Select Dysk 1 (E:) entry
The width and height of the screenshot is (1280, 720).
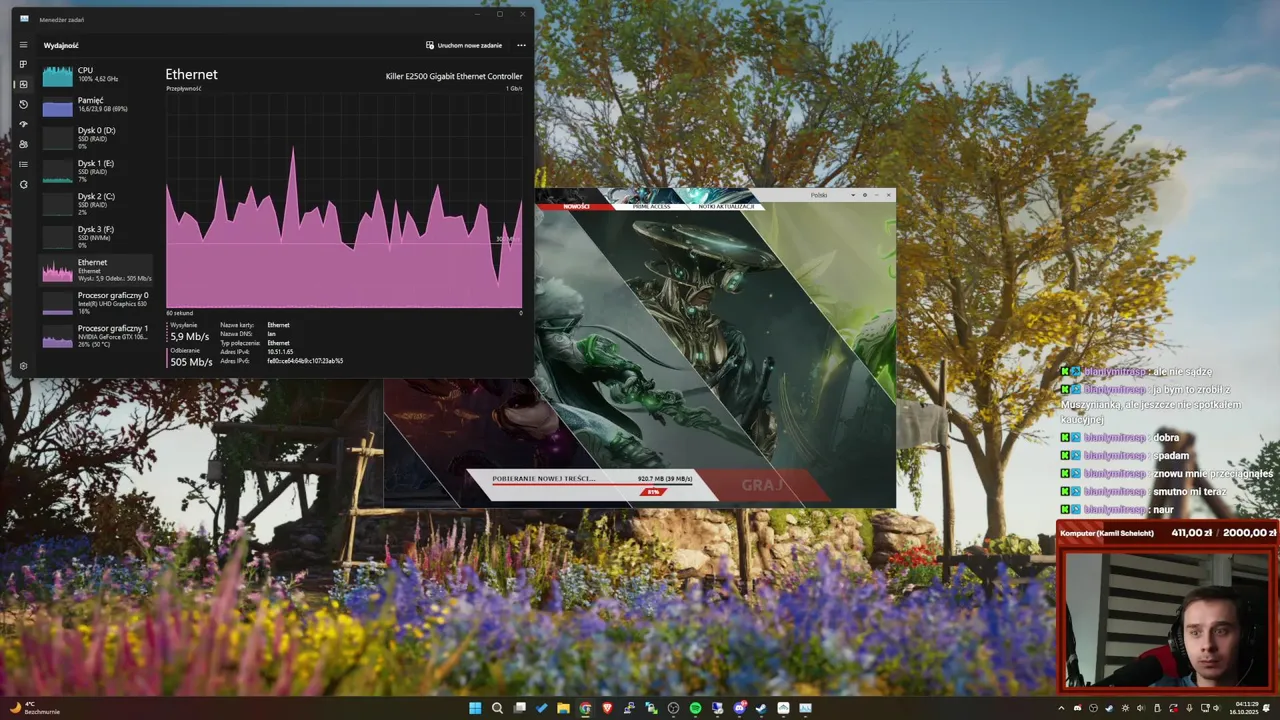coord(96,171)
